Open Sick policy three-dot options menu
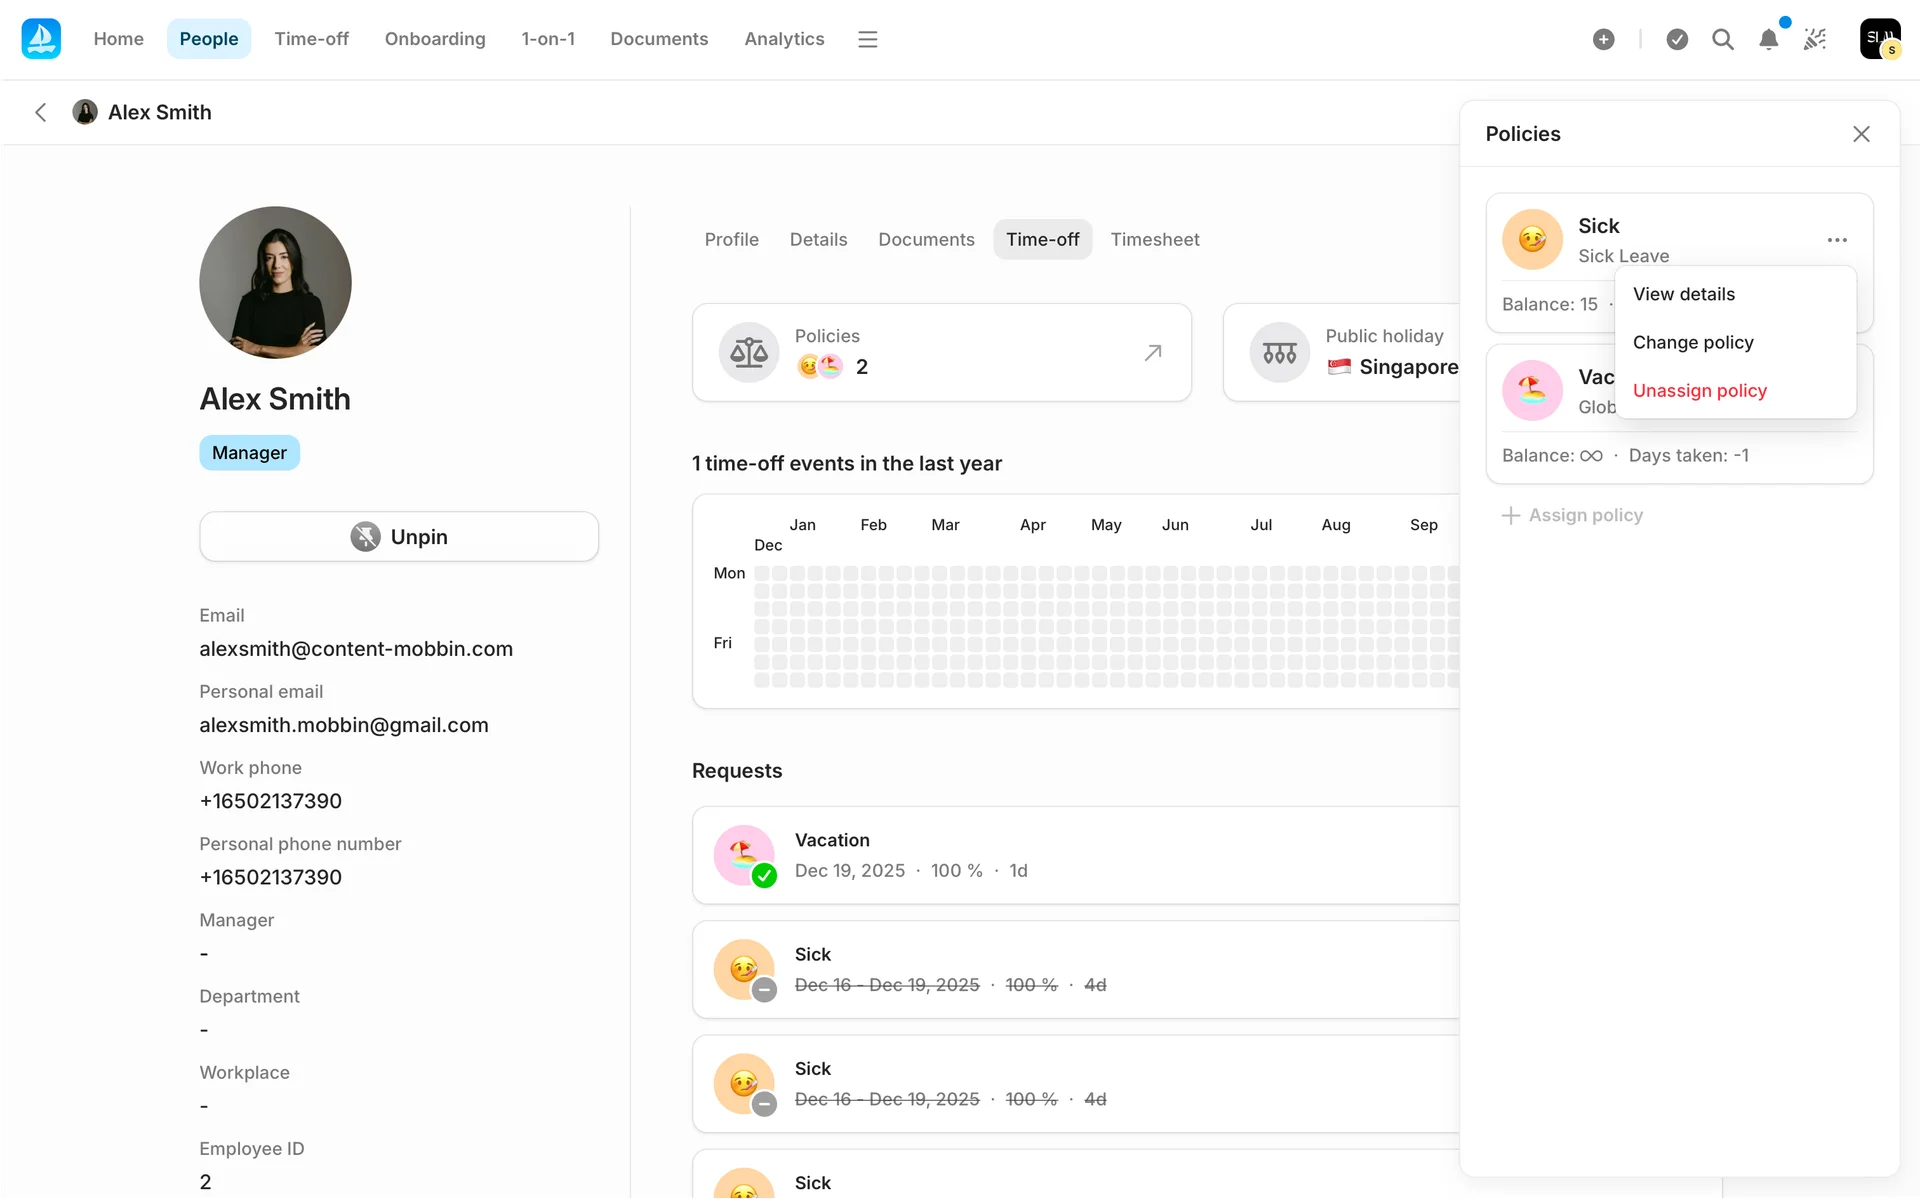Viewport: 1920px width, 1200px height. (x=1836, y=240)
